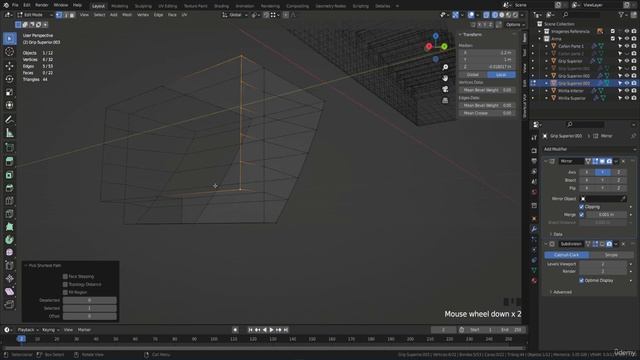
Task: Hide Carton Parte 1 in outliner
Action: (x=627, y=46)
